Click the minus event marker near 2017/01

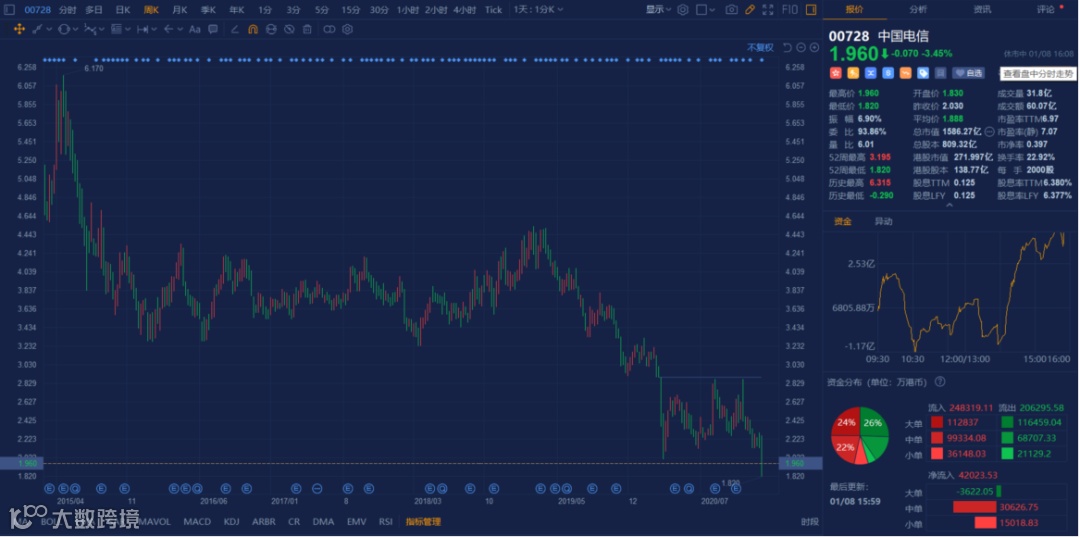click(317, 488)
